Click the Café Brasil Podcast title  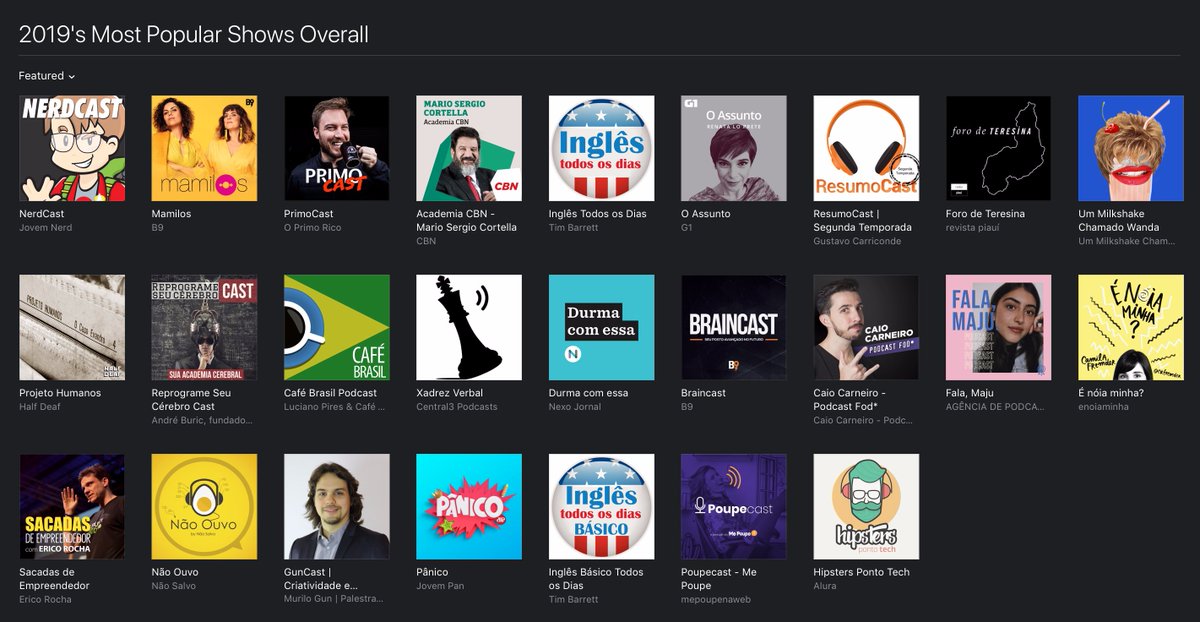[x=330, y=393]
